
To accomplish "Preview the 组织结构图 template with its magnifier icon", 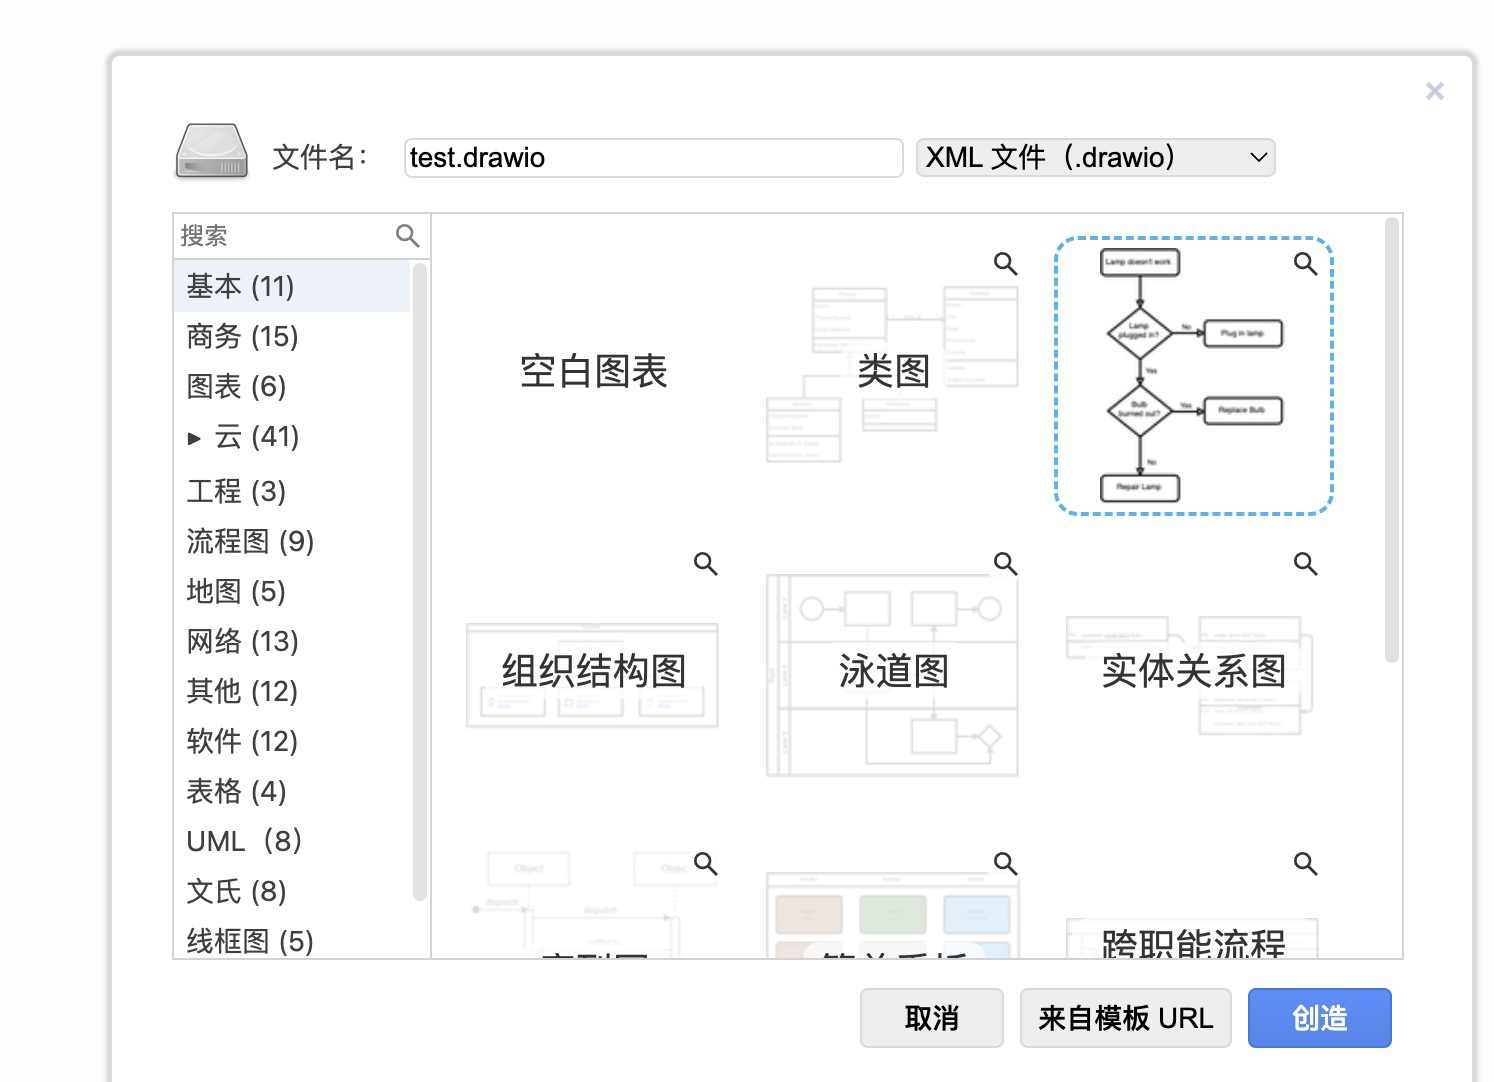I will tap(705, 564).
